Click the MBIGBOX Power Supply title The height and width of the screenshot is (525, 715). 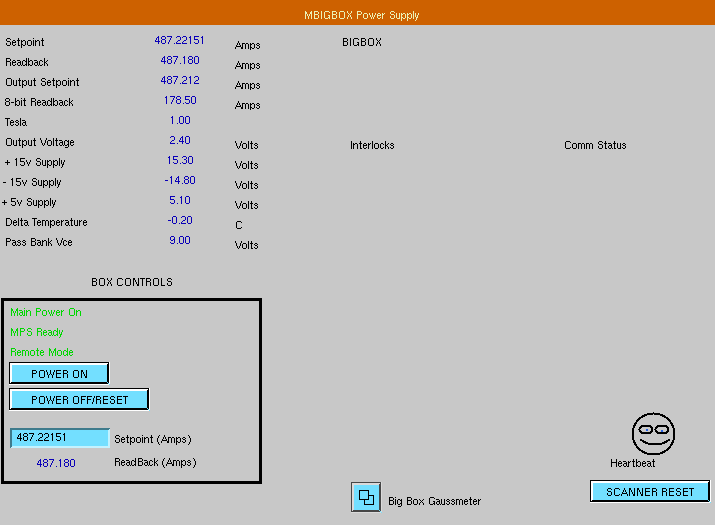362,15
